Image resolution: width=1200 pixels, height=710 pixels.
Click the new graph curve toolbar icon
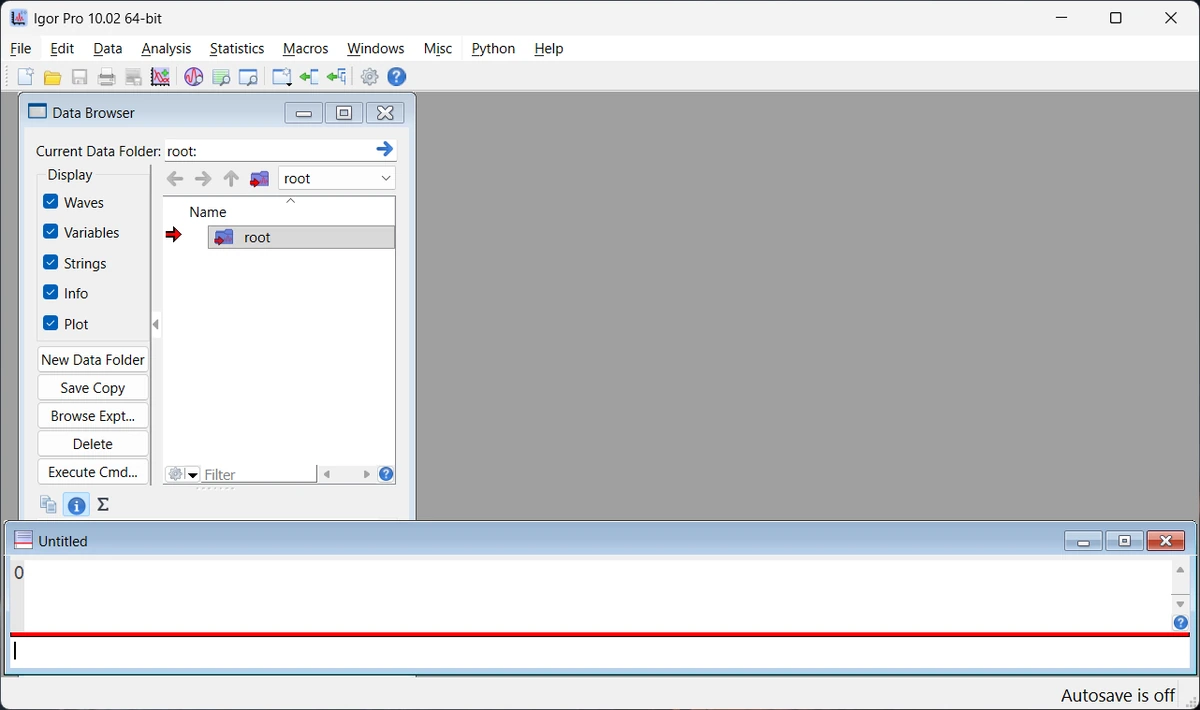[x=160, y=77]
